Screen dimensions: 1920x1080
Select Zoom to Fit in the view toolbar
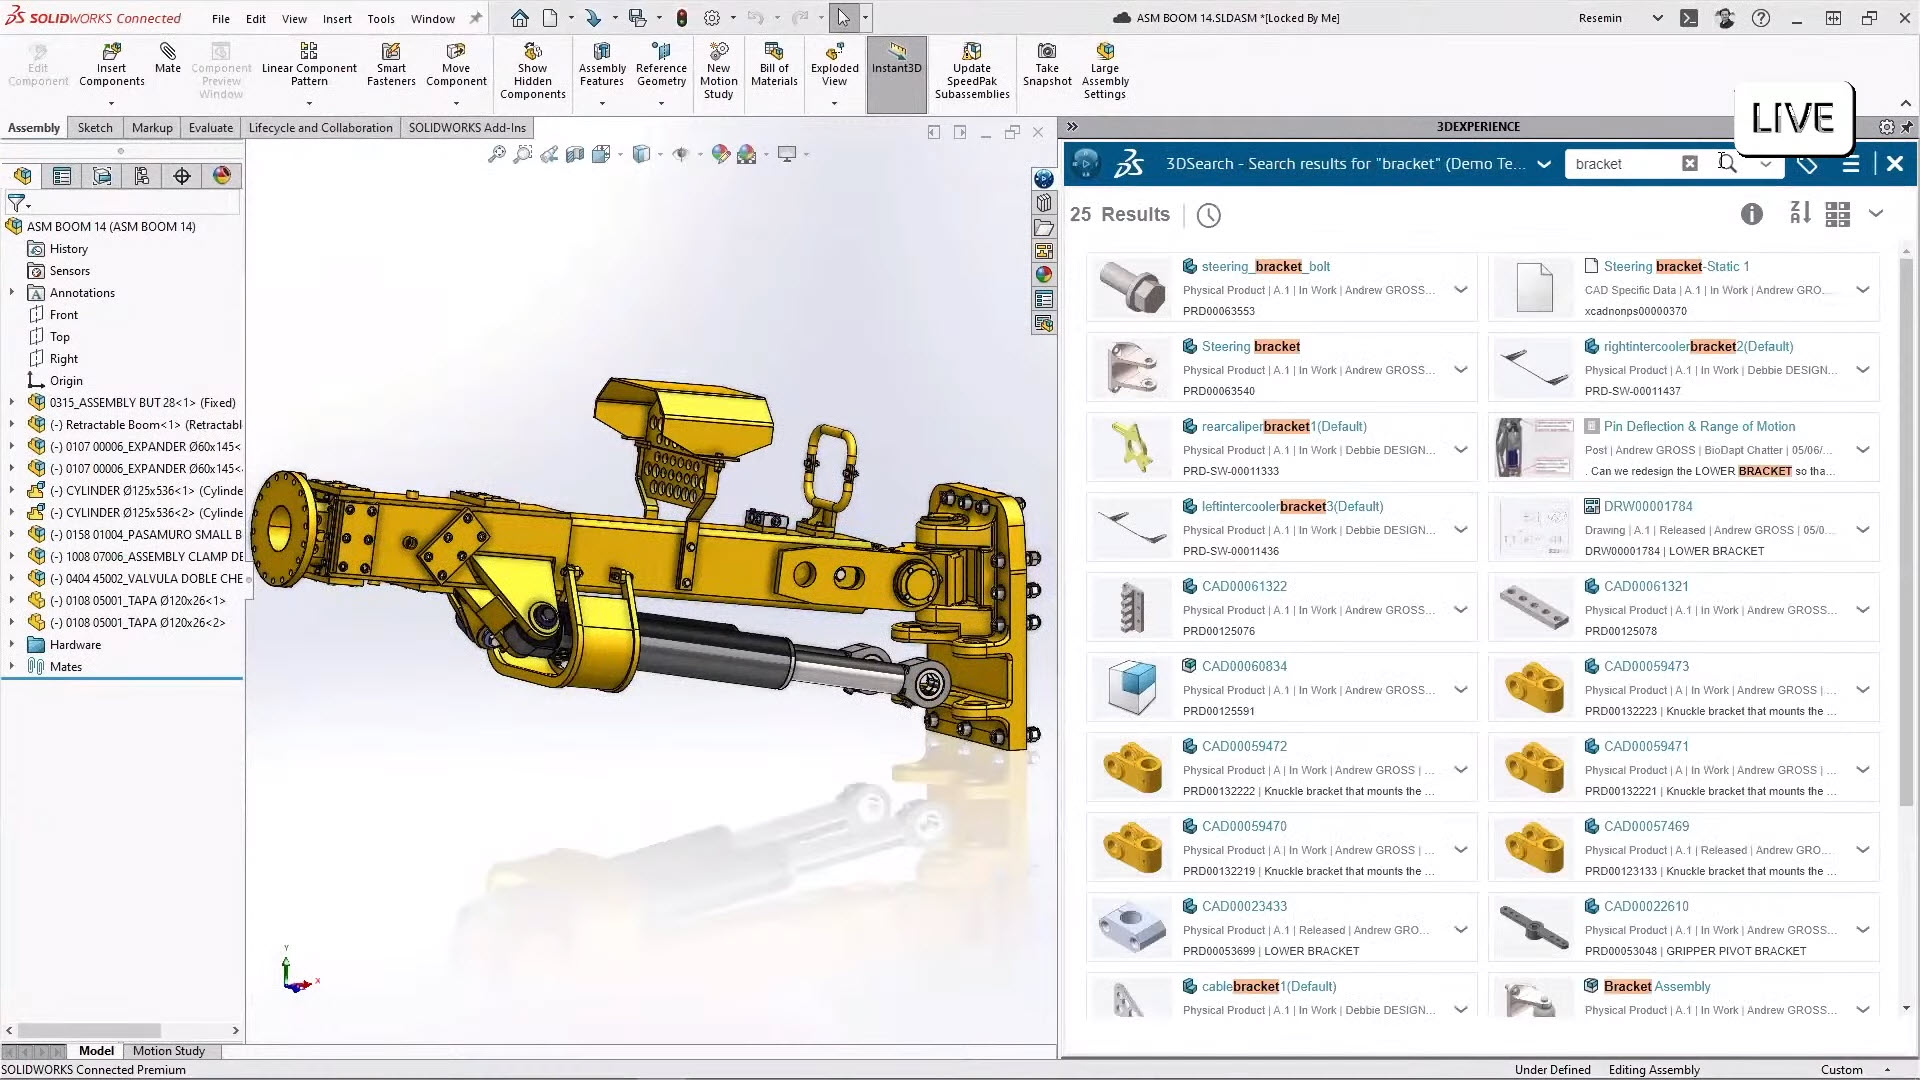coord(497,154)
